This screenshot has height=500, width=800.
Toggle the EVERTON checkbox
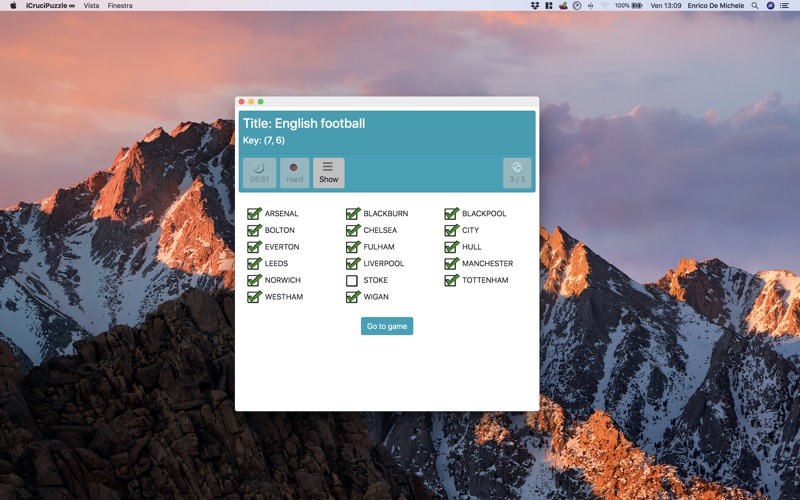[254, 247]
